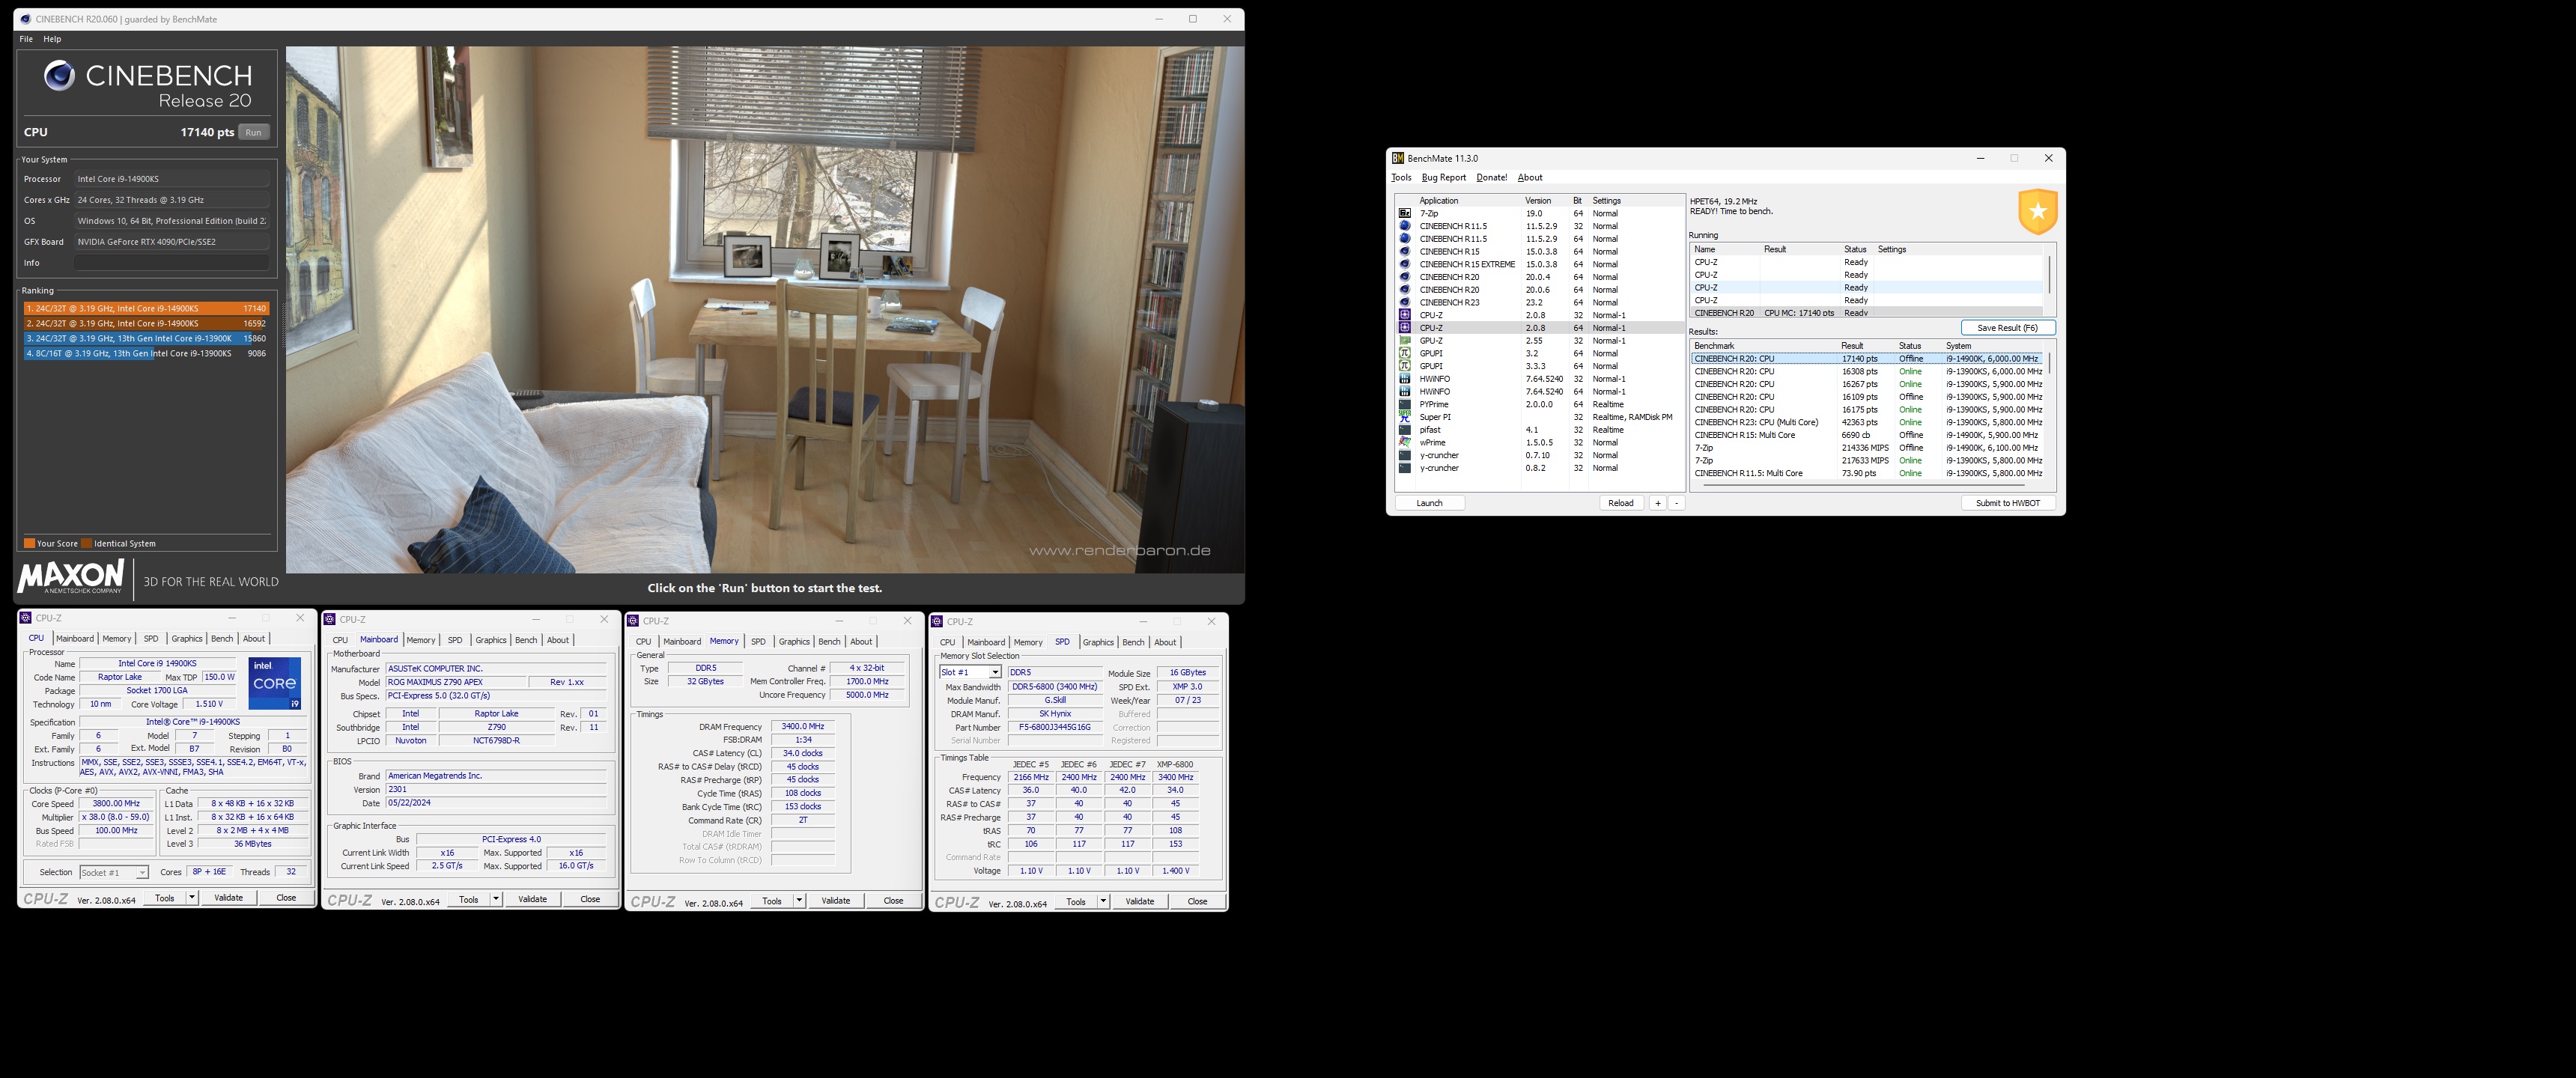Select ranking entry i9-13900KS scoring 9086
This screenshot has height=1078, width=2576.
(x=146, y=353)
